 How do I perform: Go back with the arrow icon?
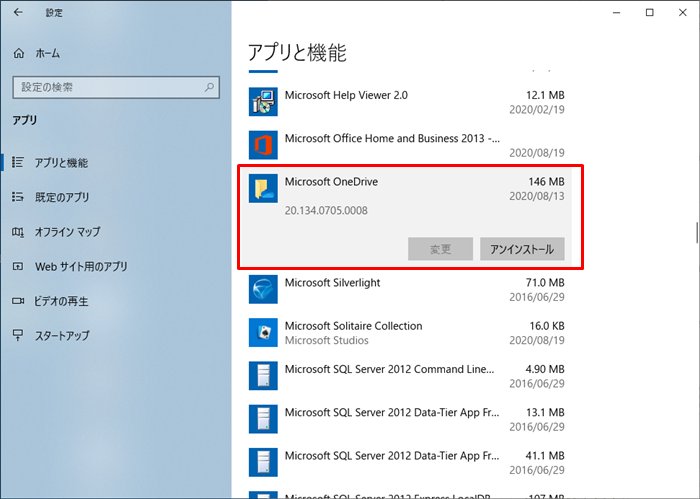pos(18,12)
